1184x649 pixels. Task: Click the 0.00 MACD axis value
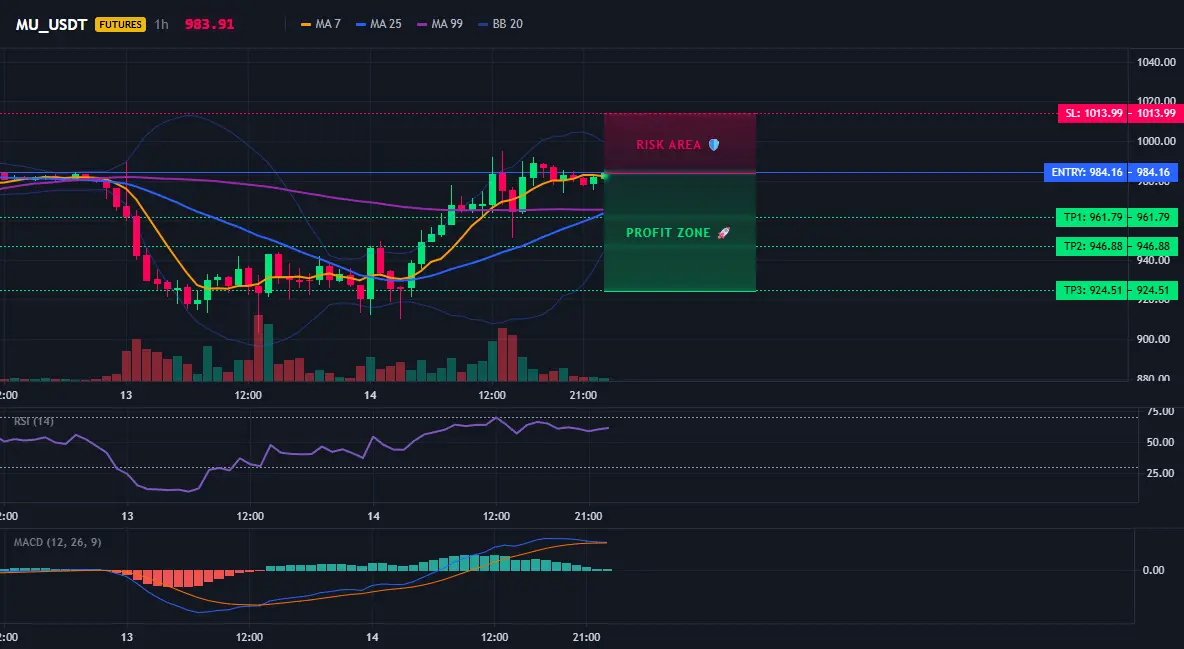pos(1153,570)
